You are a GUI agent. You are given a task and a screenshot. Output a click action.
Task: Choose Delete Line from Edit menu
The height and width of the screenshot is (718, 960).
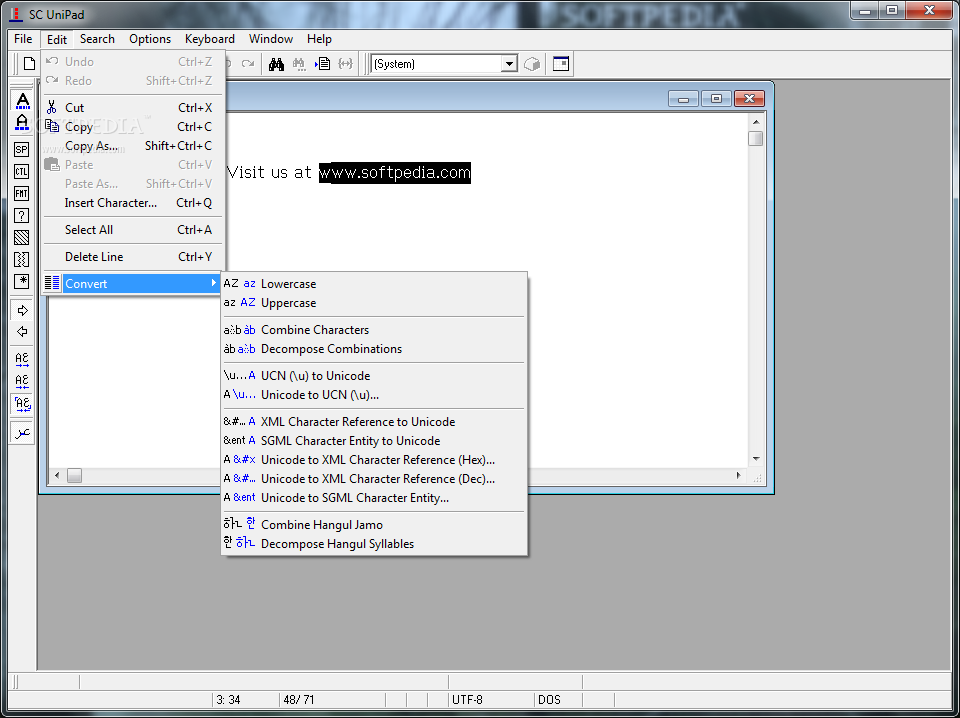click(x=130, y=256)
